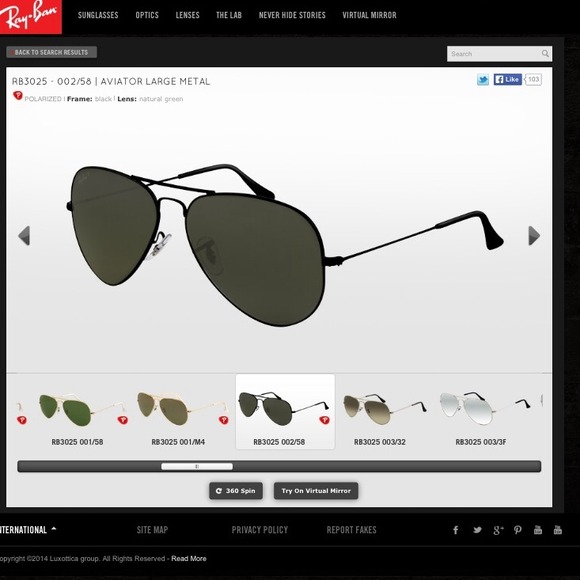The image size is (580, 580).
Task: Click Try On Virtual Mirror button
Action: click(x=316, y=491)
